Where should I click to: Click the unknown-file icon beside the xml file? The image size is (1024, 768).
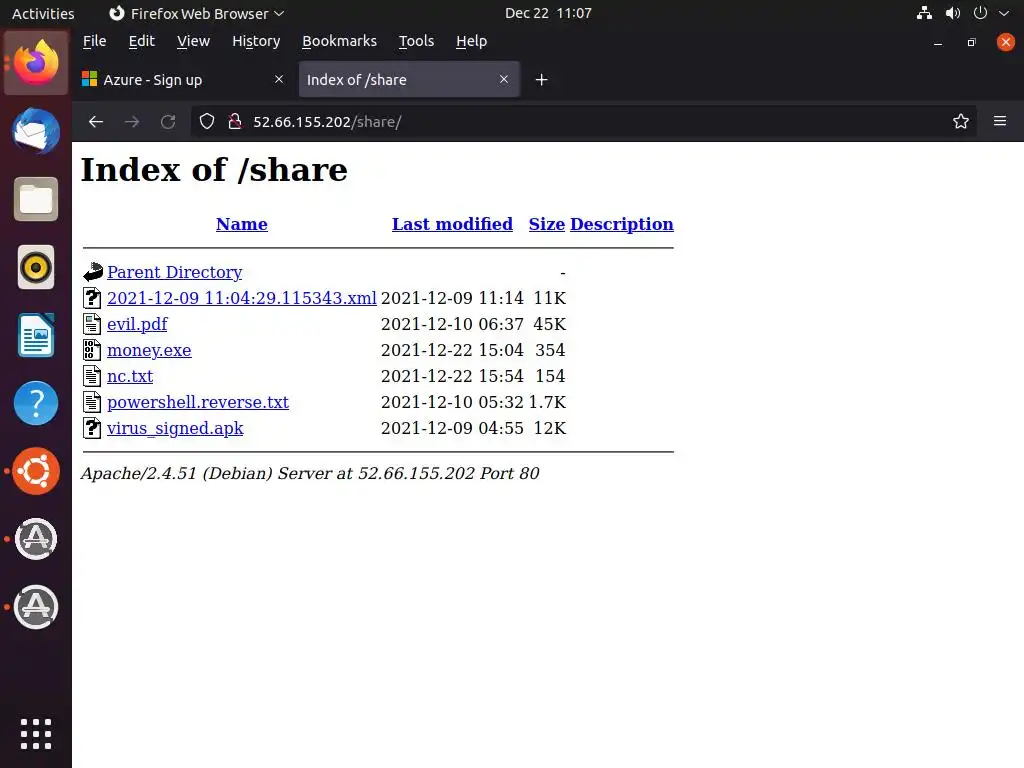pyautogui.click(x=92, y=298)
